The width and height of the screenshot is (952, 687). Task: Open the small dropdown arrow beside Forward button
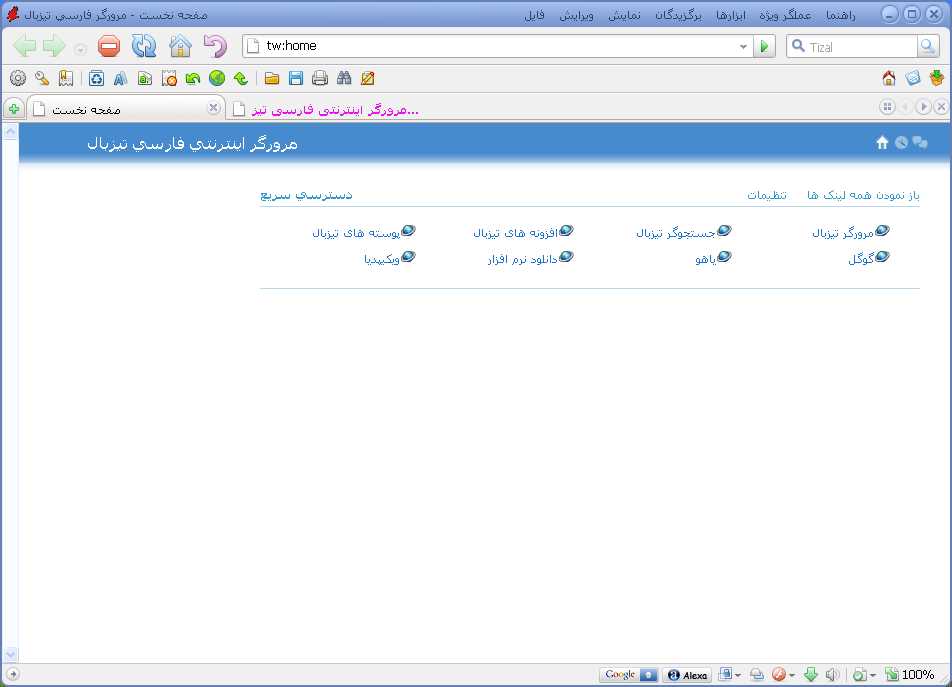click(80, 49)
